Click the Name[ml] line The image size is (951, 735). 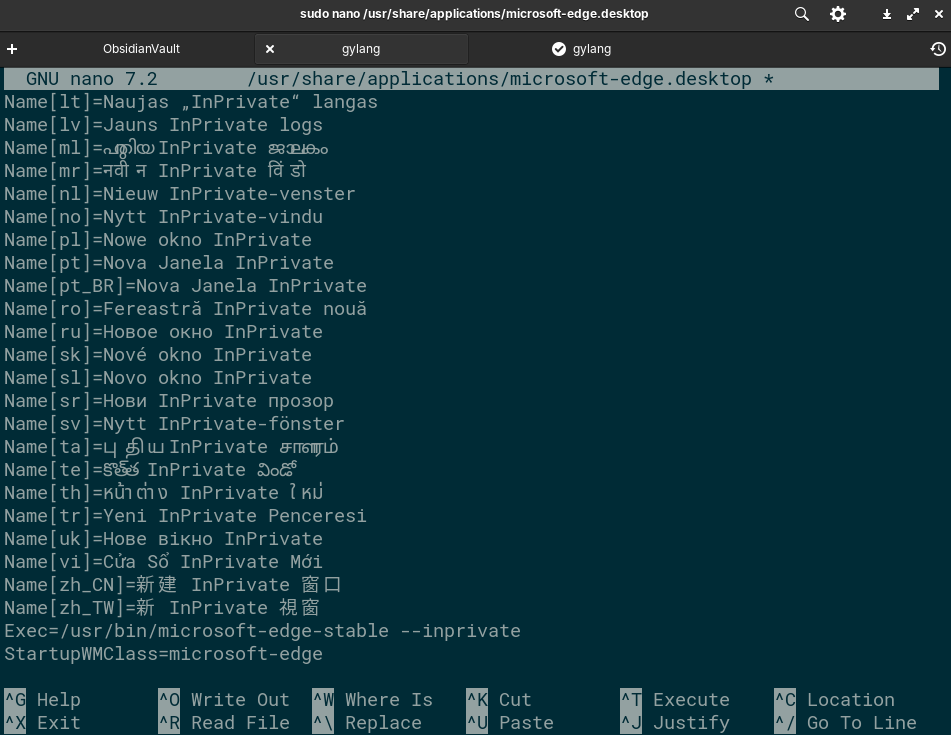[166, 148]
